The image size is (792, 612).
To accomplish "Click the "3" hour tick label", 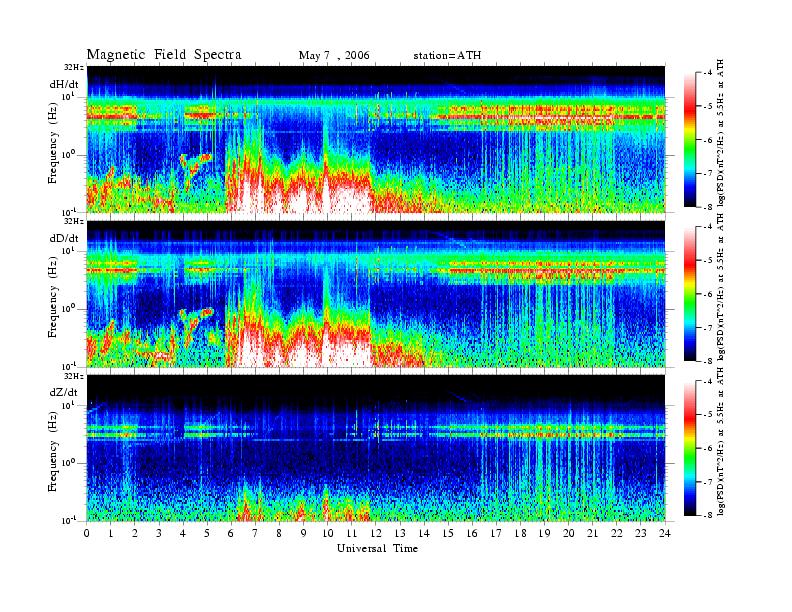I will point(159,533).
